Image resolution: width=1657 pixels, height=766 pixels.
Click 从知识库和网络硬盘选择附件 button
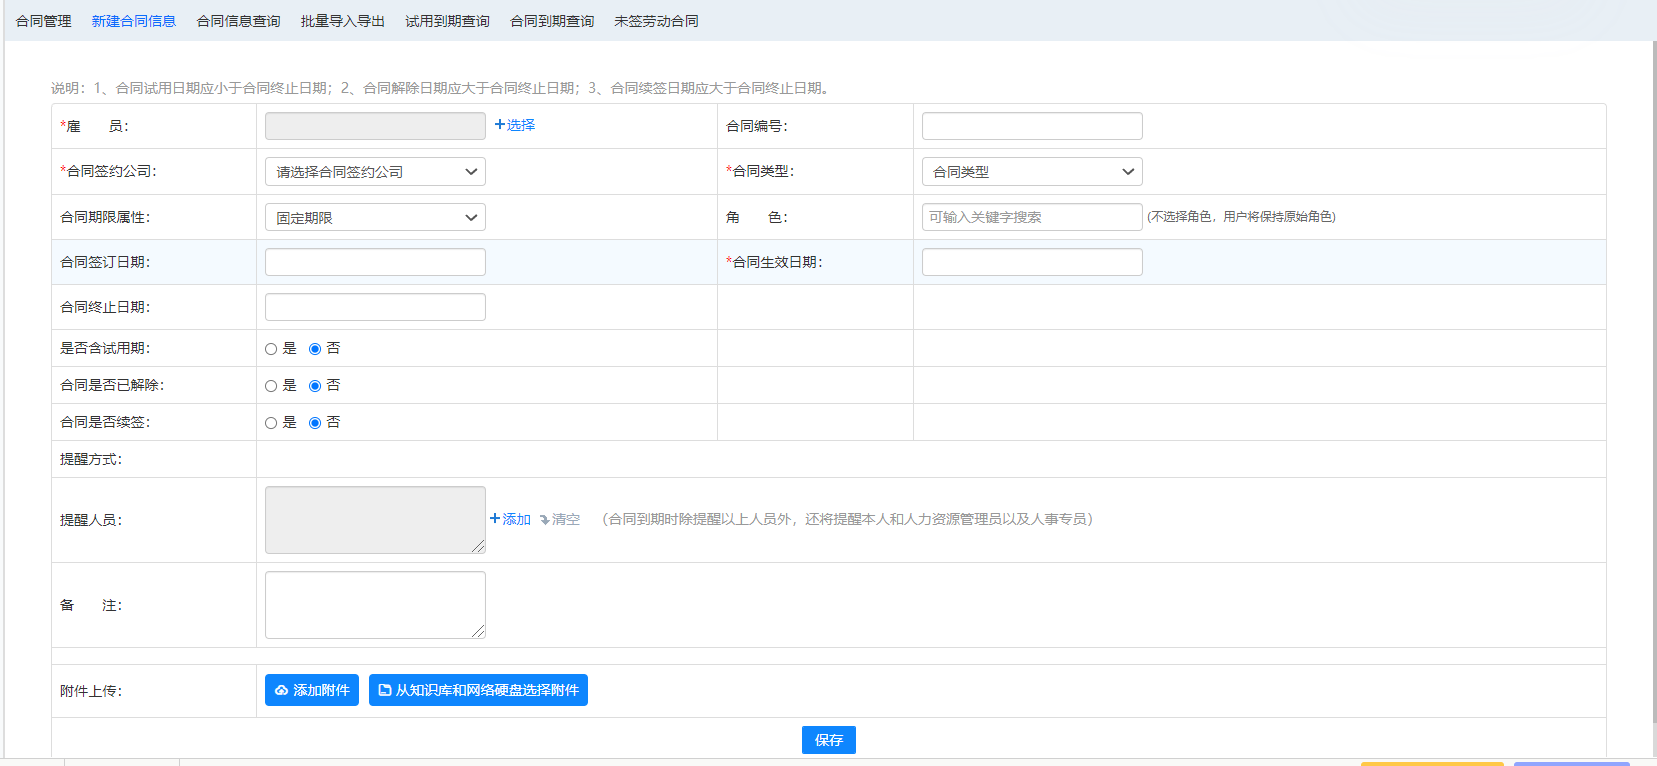(x=478, y=690)
